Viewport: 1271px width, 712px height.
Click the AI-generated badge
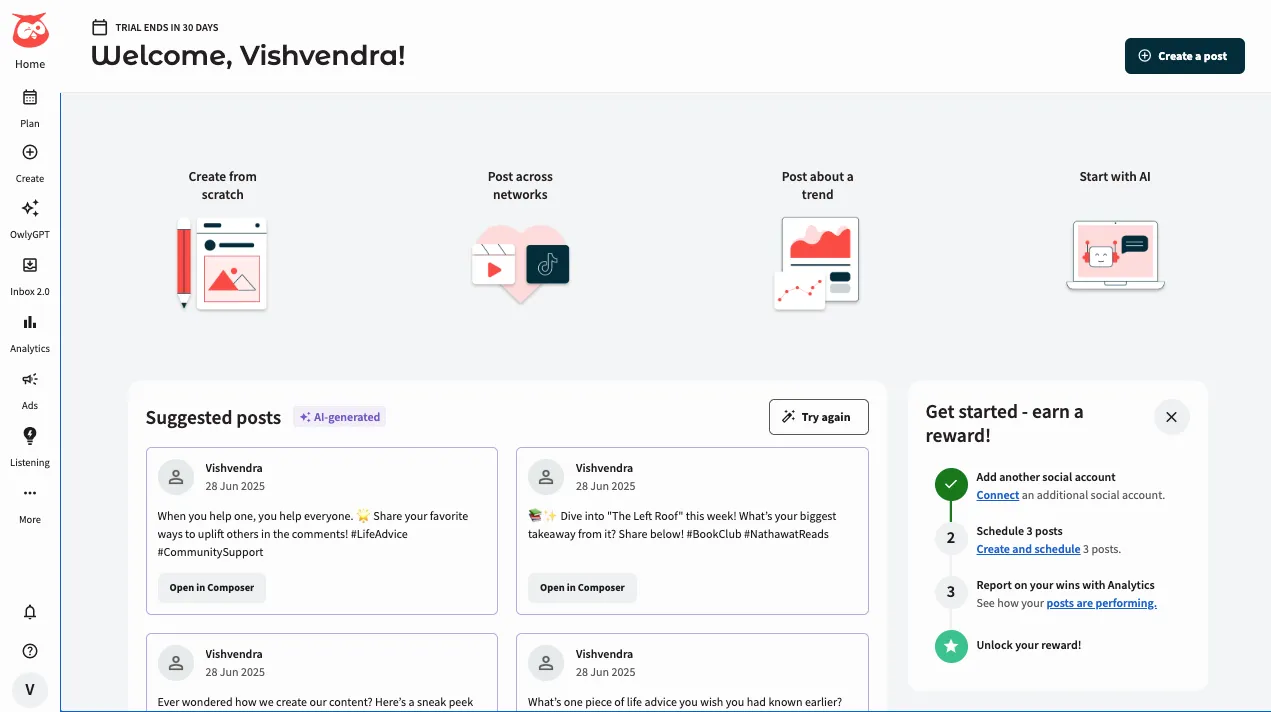click(x=340, y=417)
